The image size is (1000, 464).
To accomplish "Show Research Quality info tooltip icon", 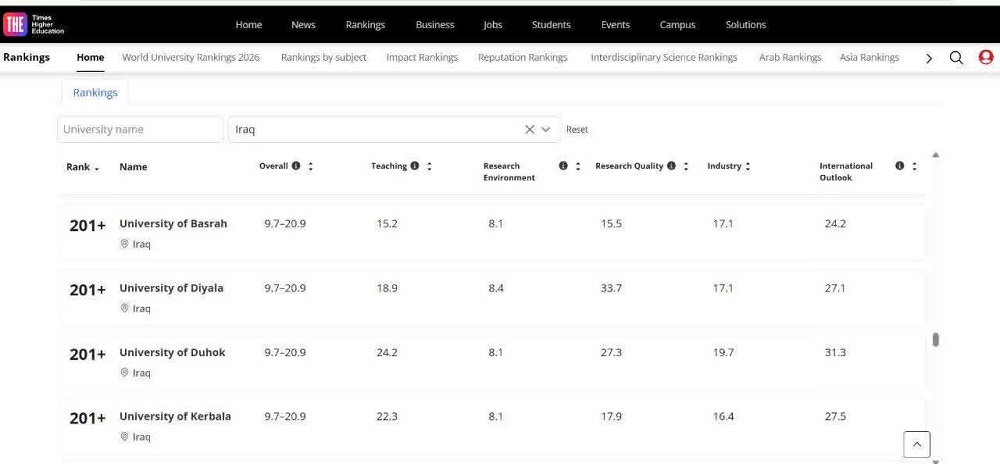I will (x=671, y=166).
